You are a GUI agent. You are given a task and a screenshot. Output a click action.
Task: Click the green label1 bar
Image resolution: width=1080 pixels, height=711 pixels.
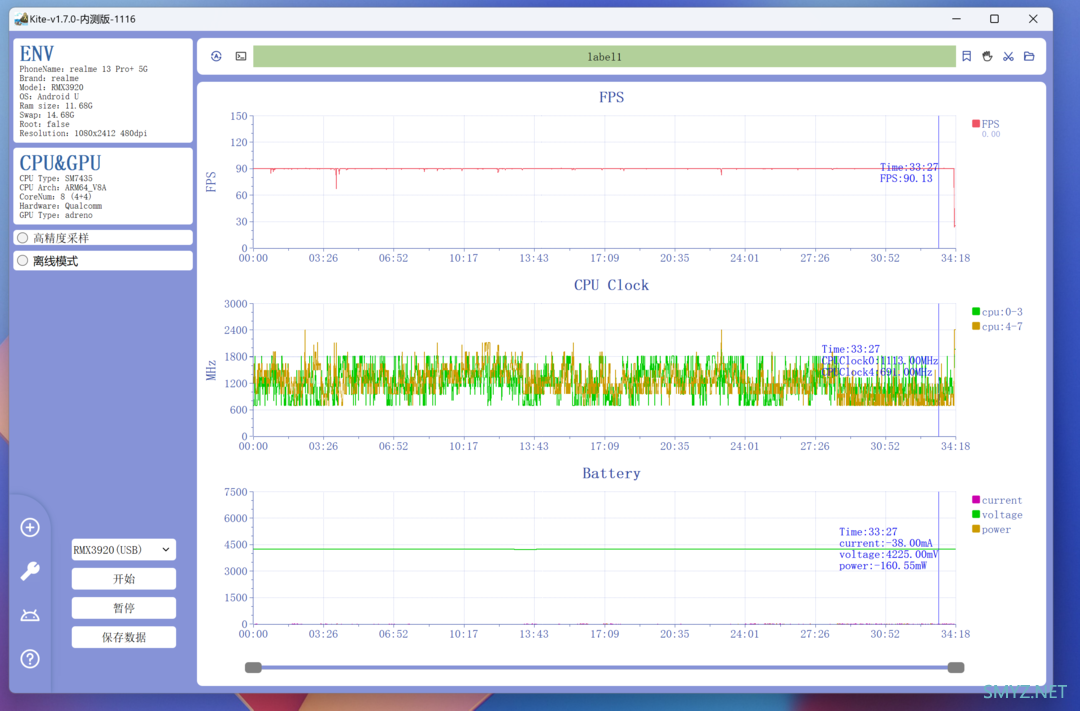pyautogui.click(x=604, y=56)
